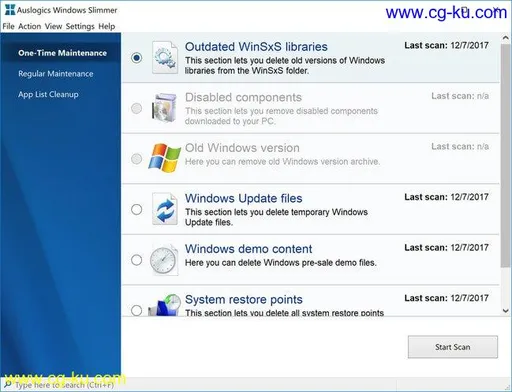Click the 'System restore points' heading
The width and height of the screenshot is (512, 392).
click(244, 299)
